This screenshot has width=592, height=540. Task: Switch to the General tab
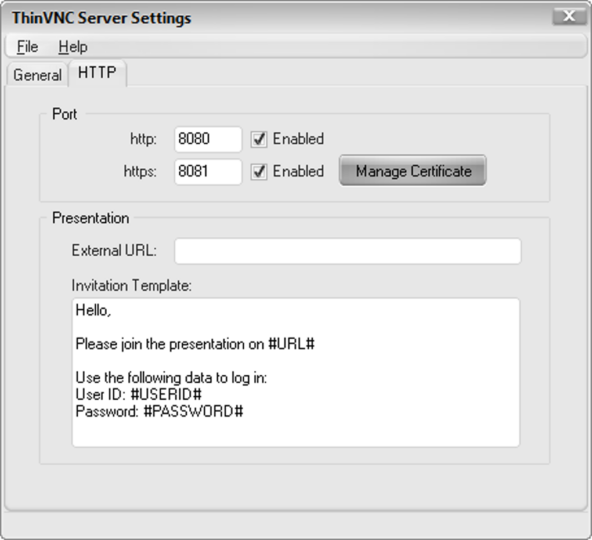[x=37, y=75]
